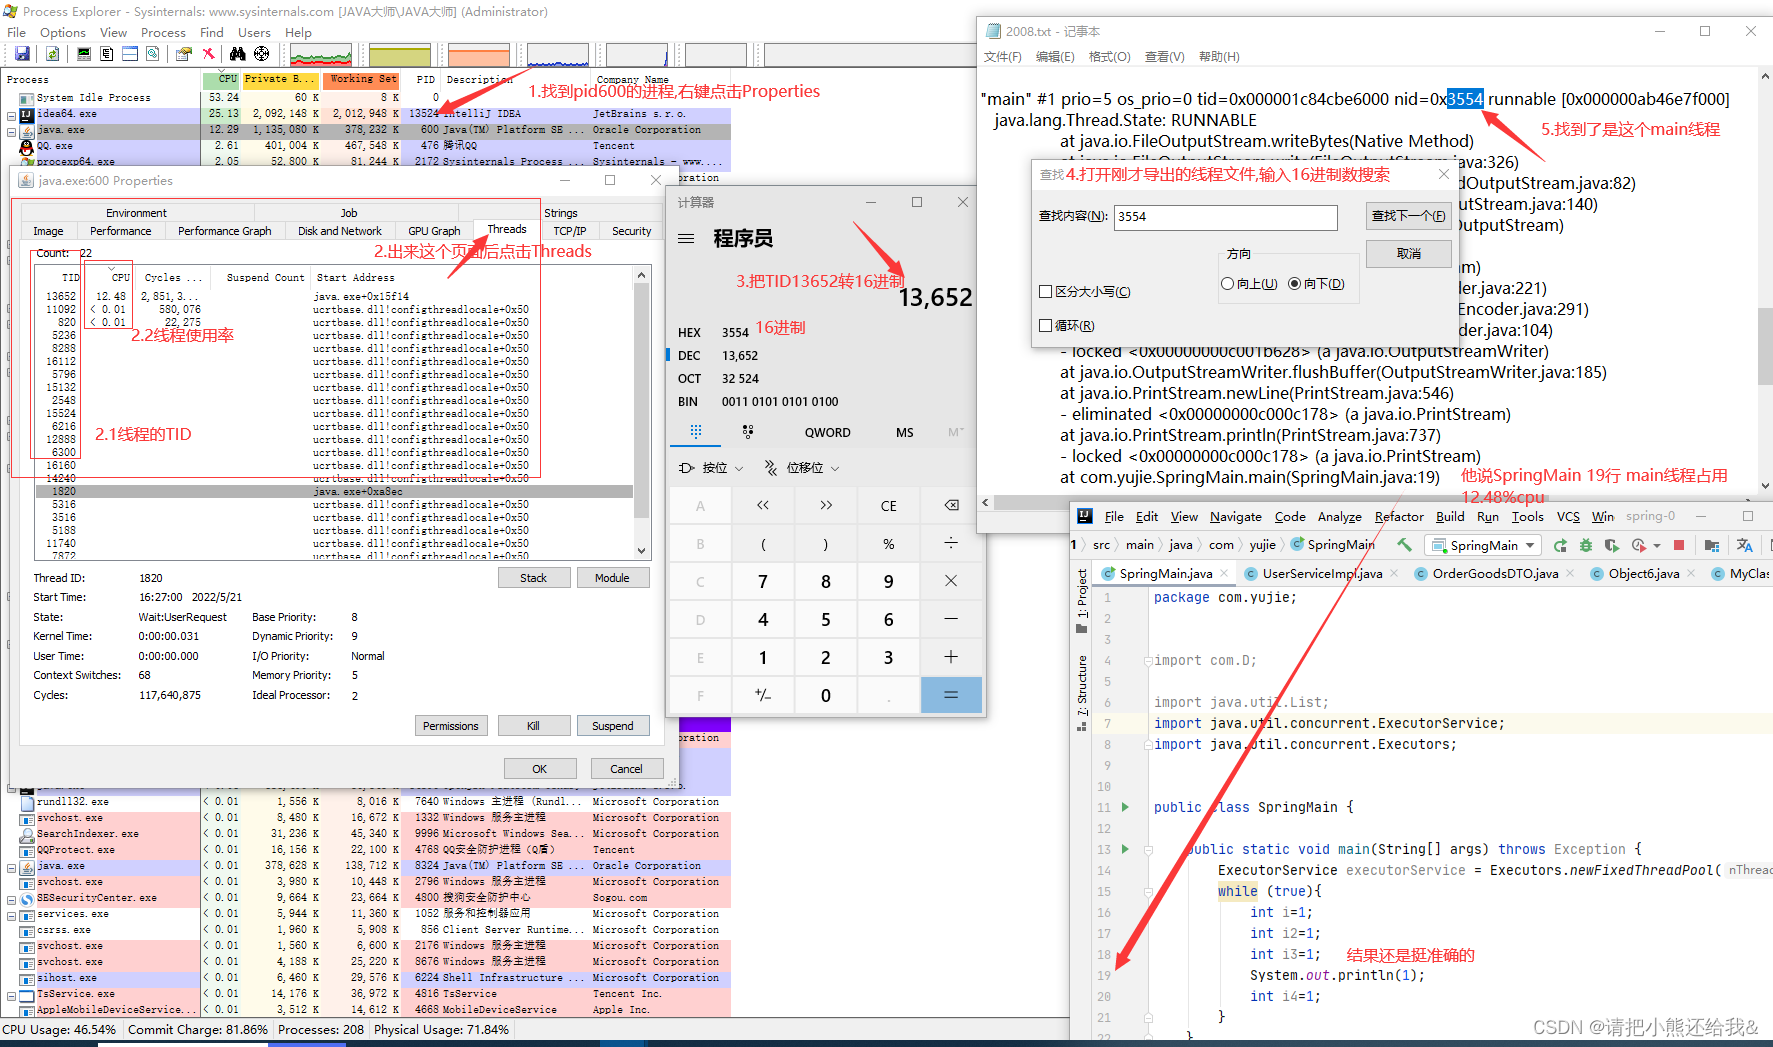Switch to the Performance Graph tab

224,231
